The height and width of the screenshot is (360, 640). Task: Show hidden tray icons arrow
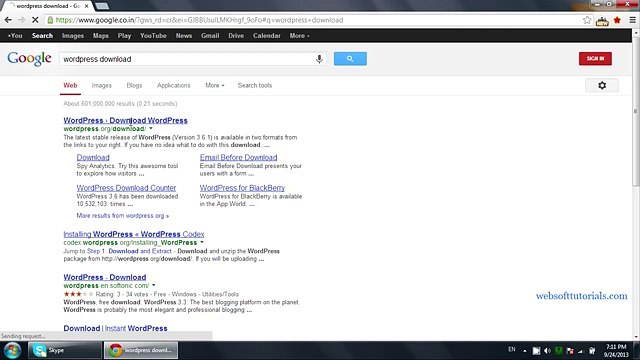point(524,351)
